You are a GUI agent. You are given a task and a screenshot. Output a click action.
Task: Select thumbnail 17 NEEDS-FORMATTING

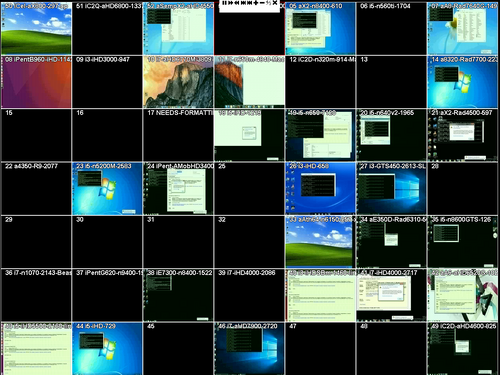(178, 135)
